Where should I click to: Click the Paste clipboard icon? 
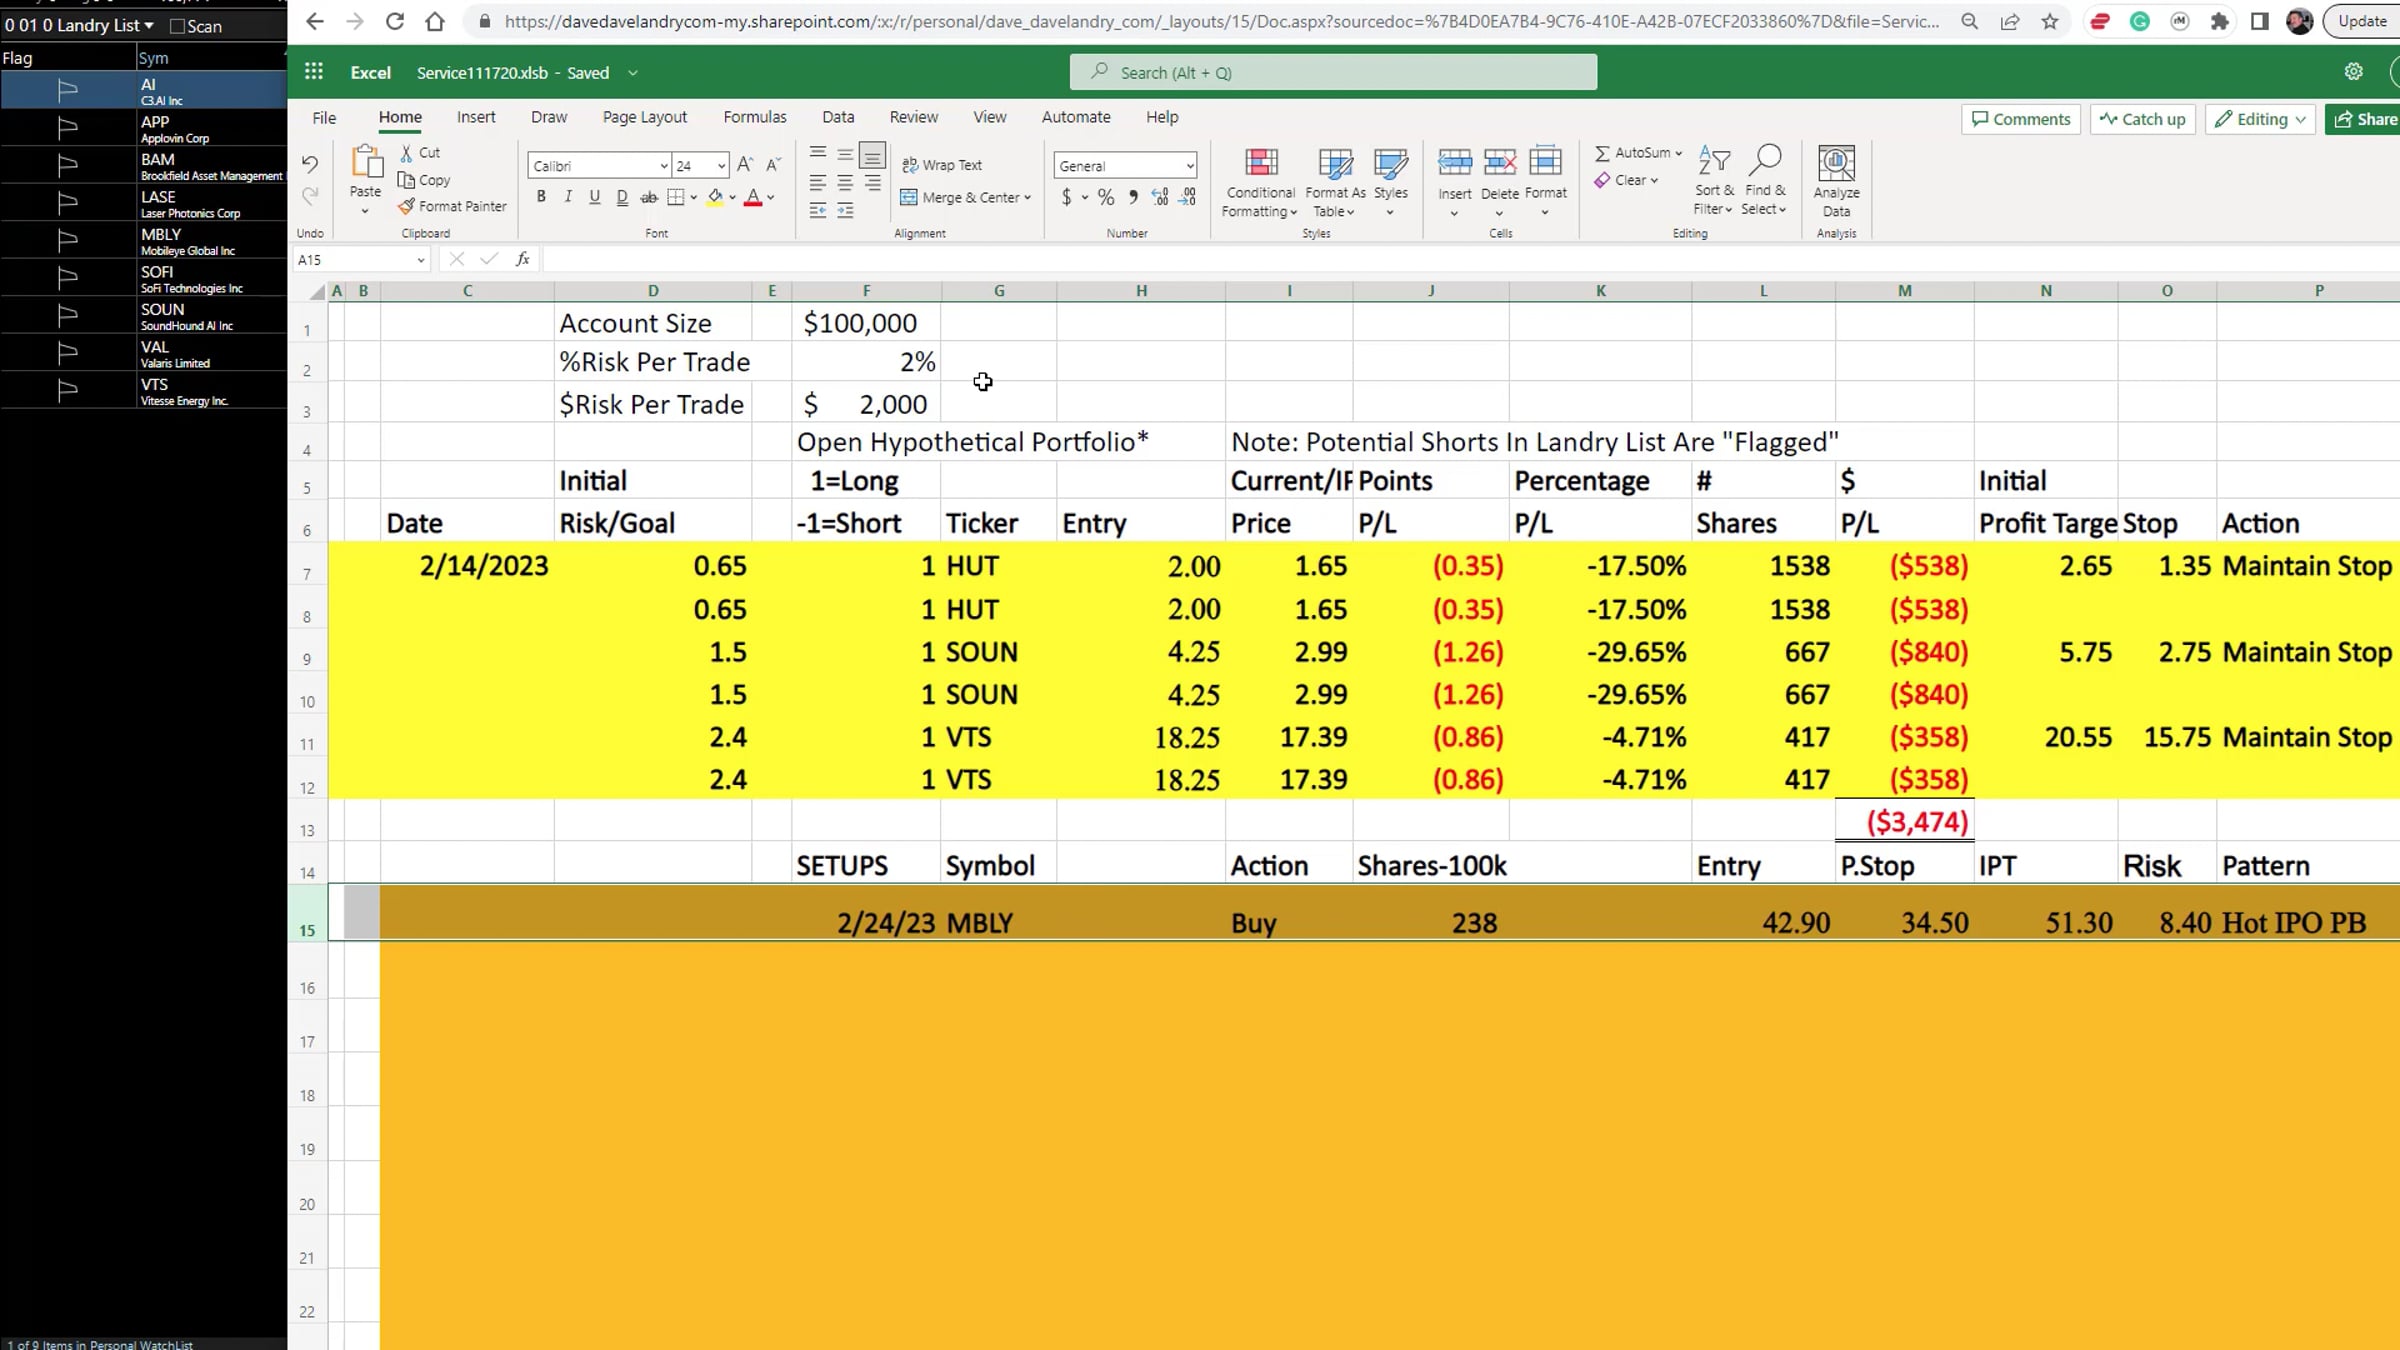(366, 162)
